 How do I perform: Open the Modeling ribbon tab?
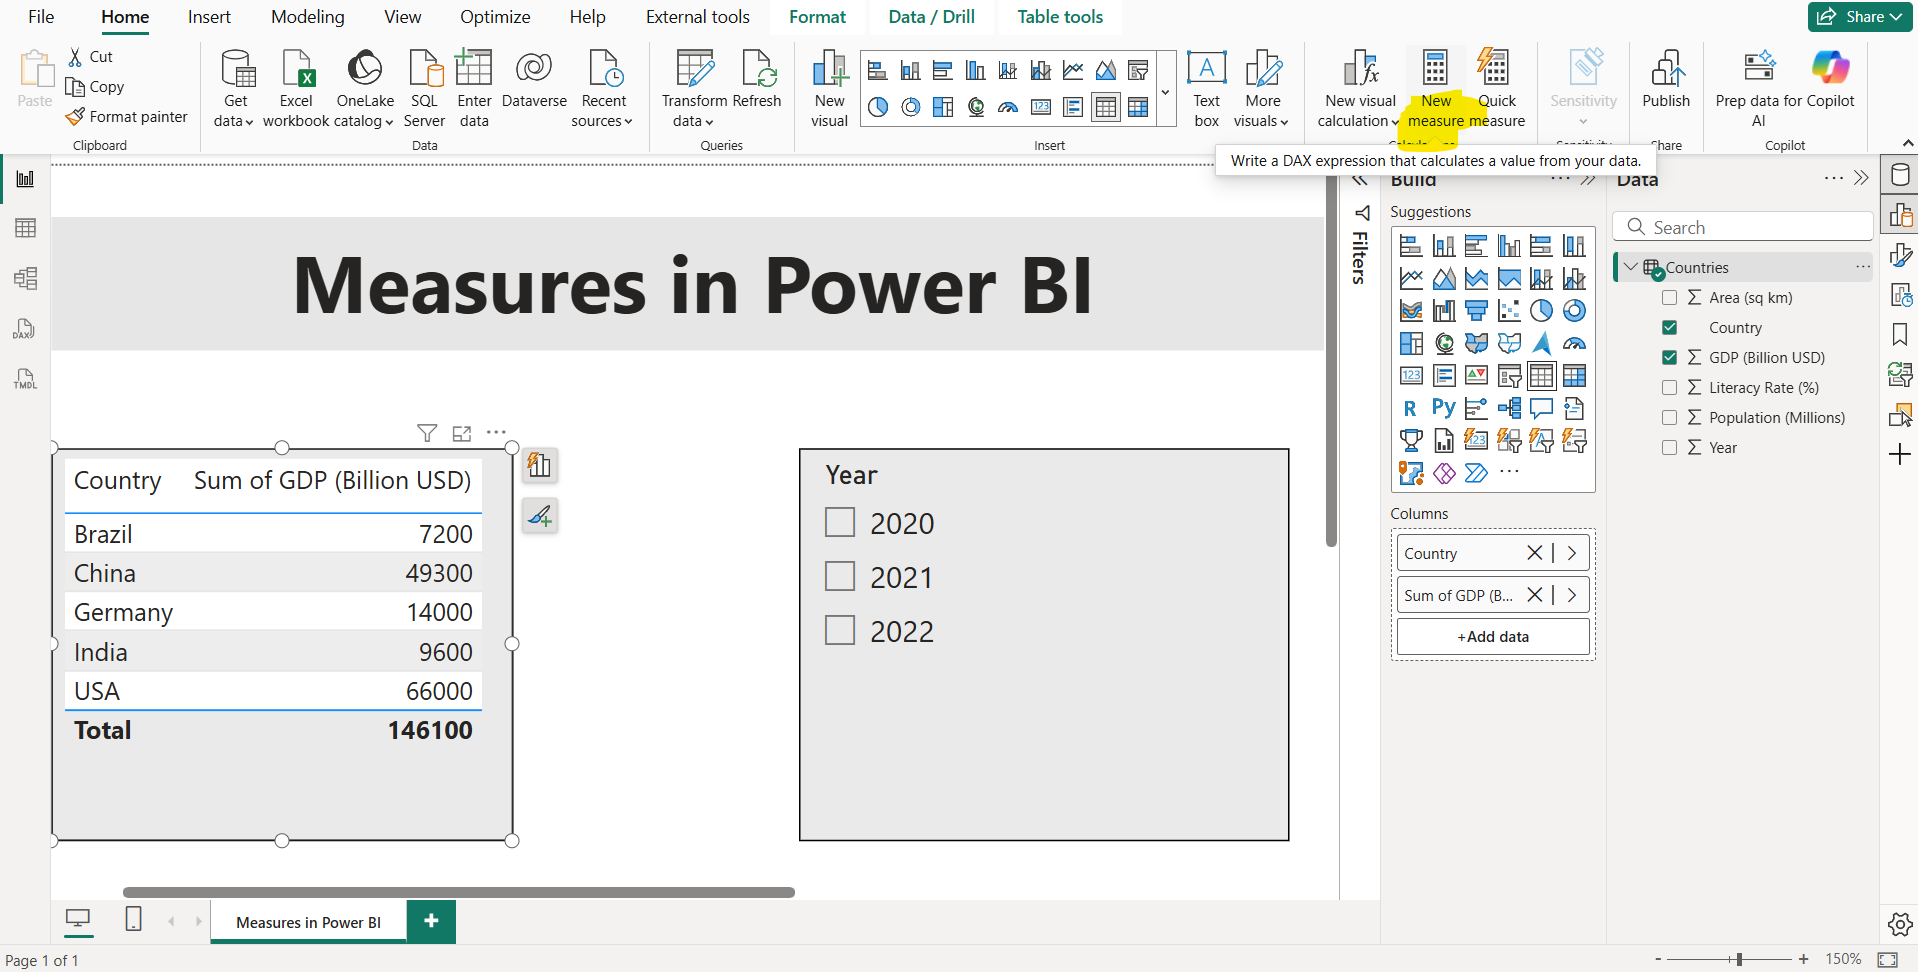[x=307, y=16]
